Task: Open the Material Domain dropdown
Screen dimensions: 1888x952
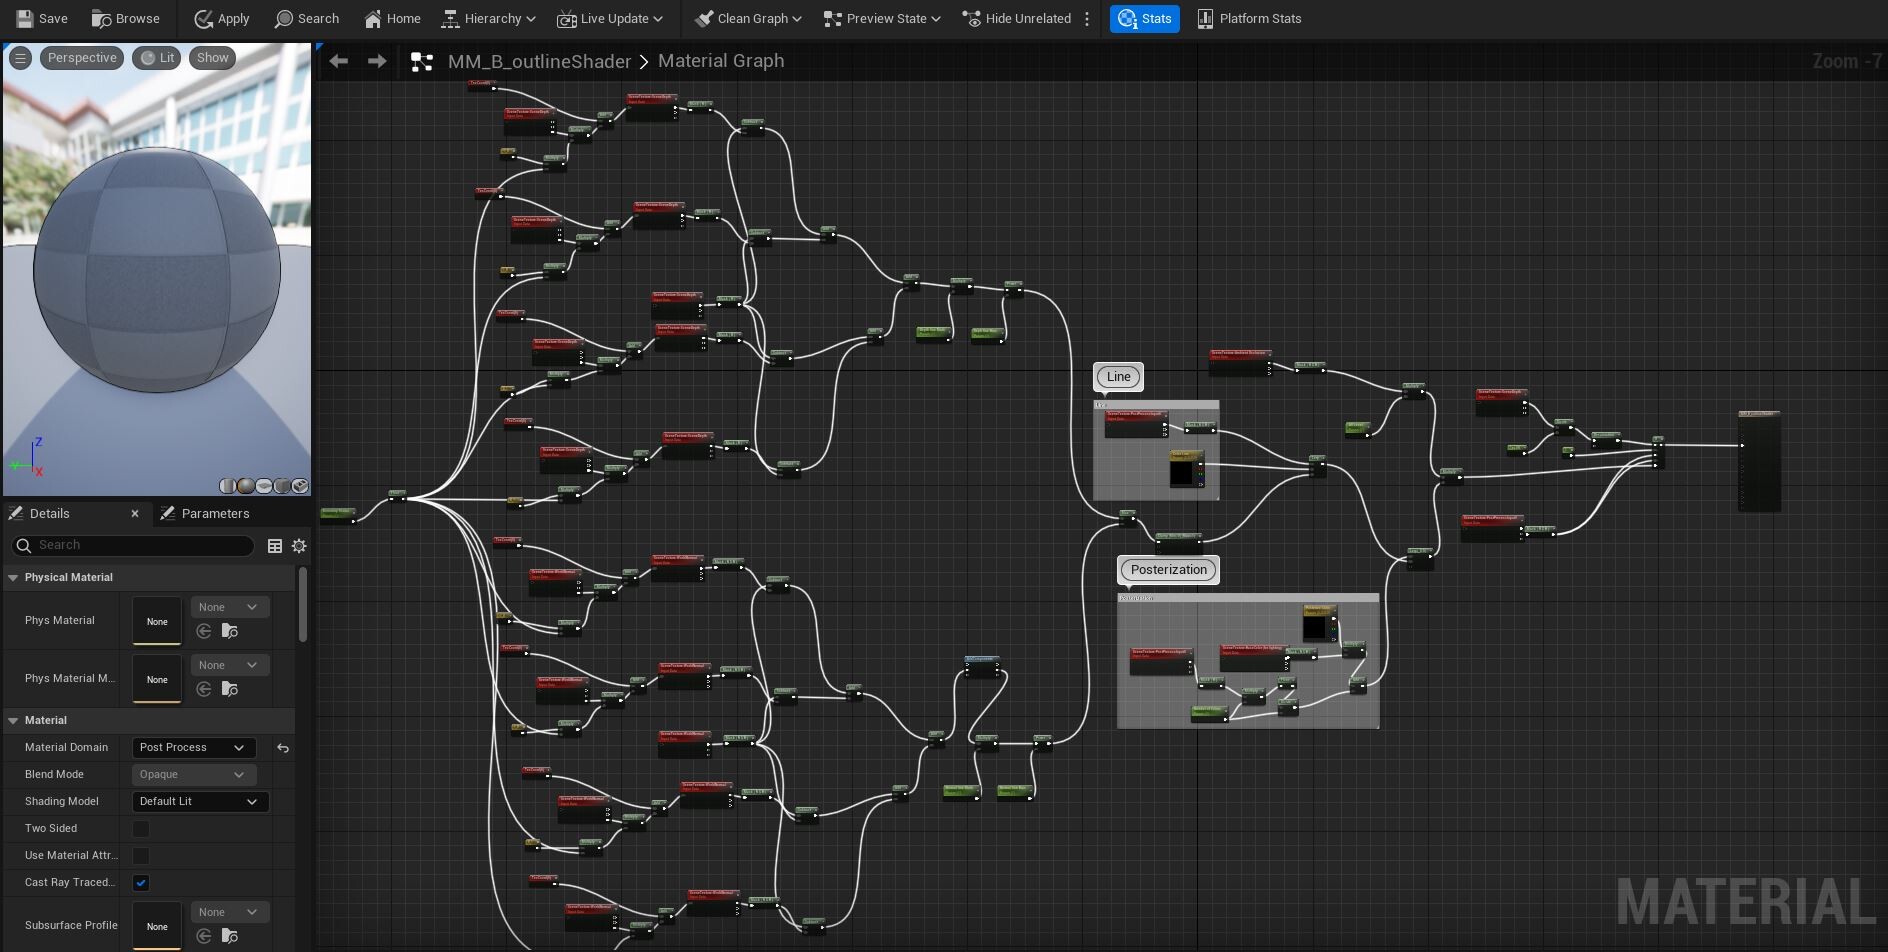Action: click(x=194, y=747)
